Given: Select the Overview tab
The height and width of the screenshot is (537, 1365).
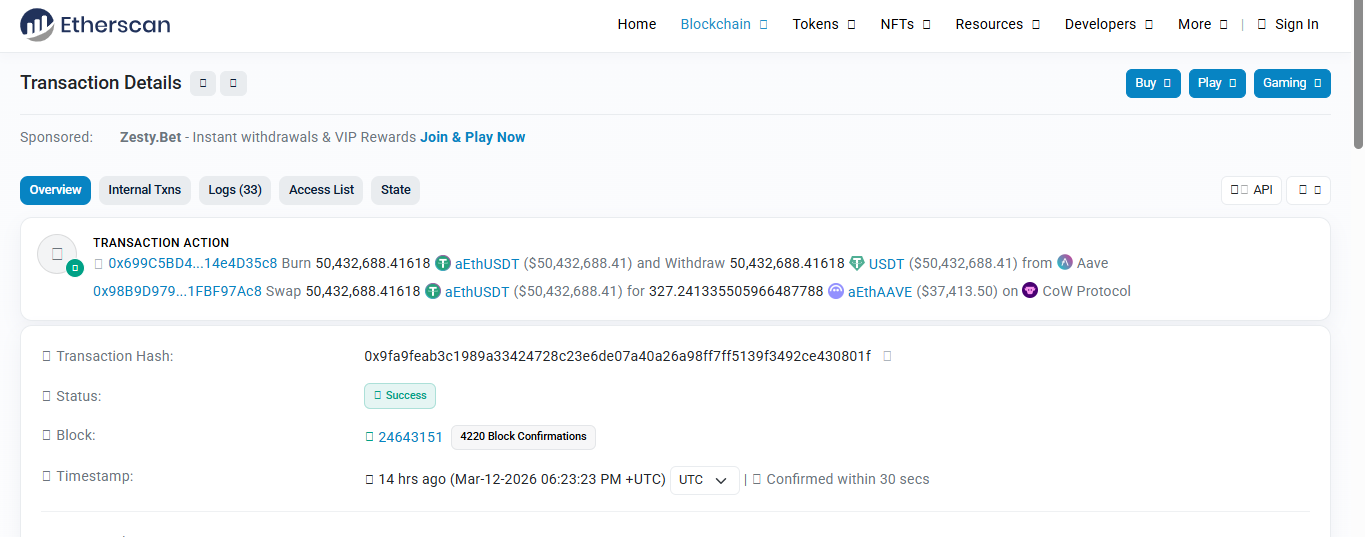Looking at the screenshot, I should click(x=55, y=190).
